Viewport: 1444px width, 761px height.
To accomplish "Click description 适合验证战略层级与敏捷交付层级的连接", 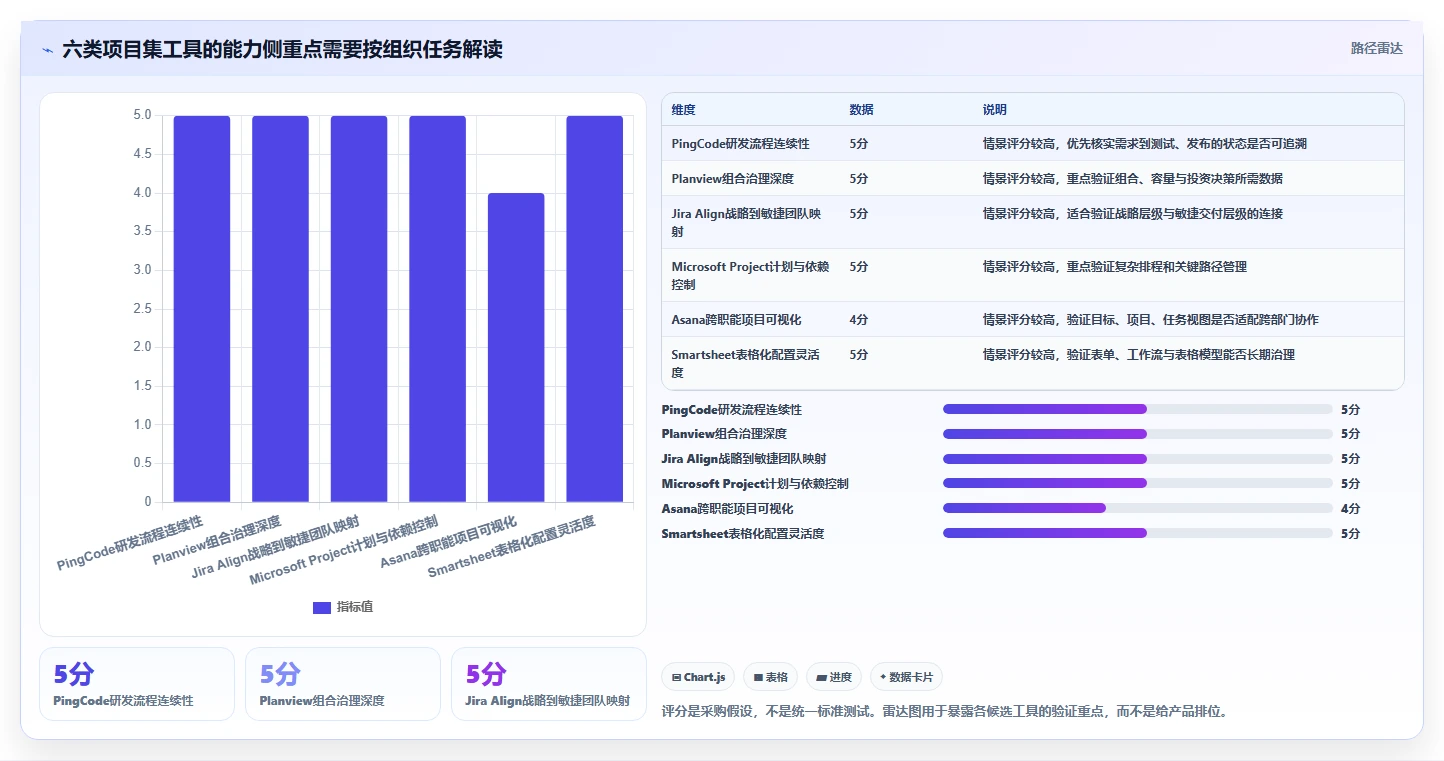I will tap(1175, 214).
